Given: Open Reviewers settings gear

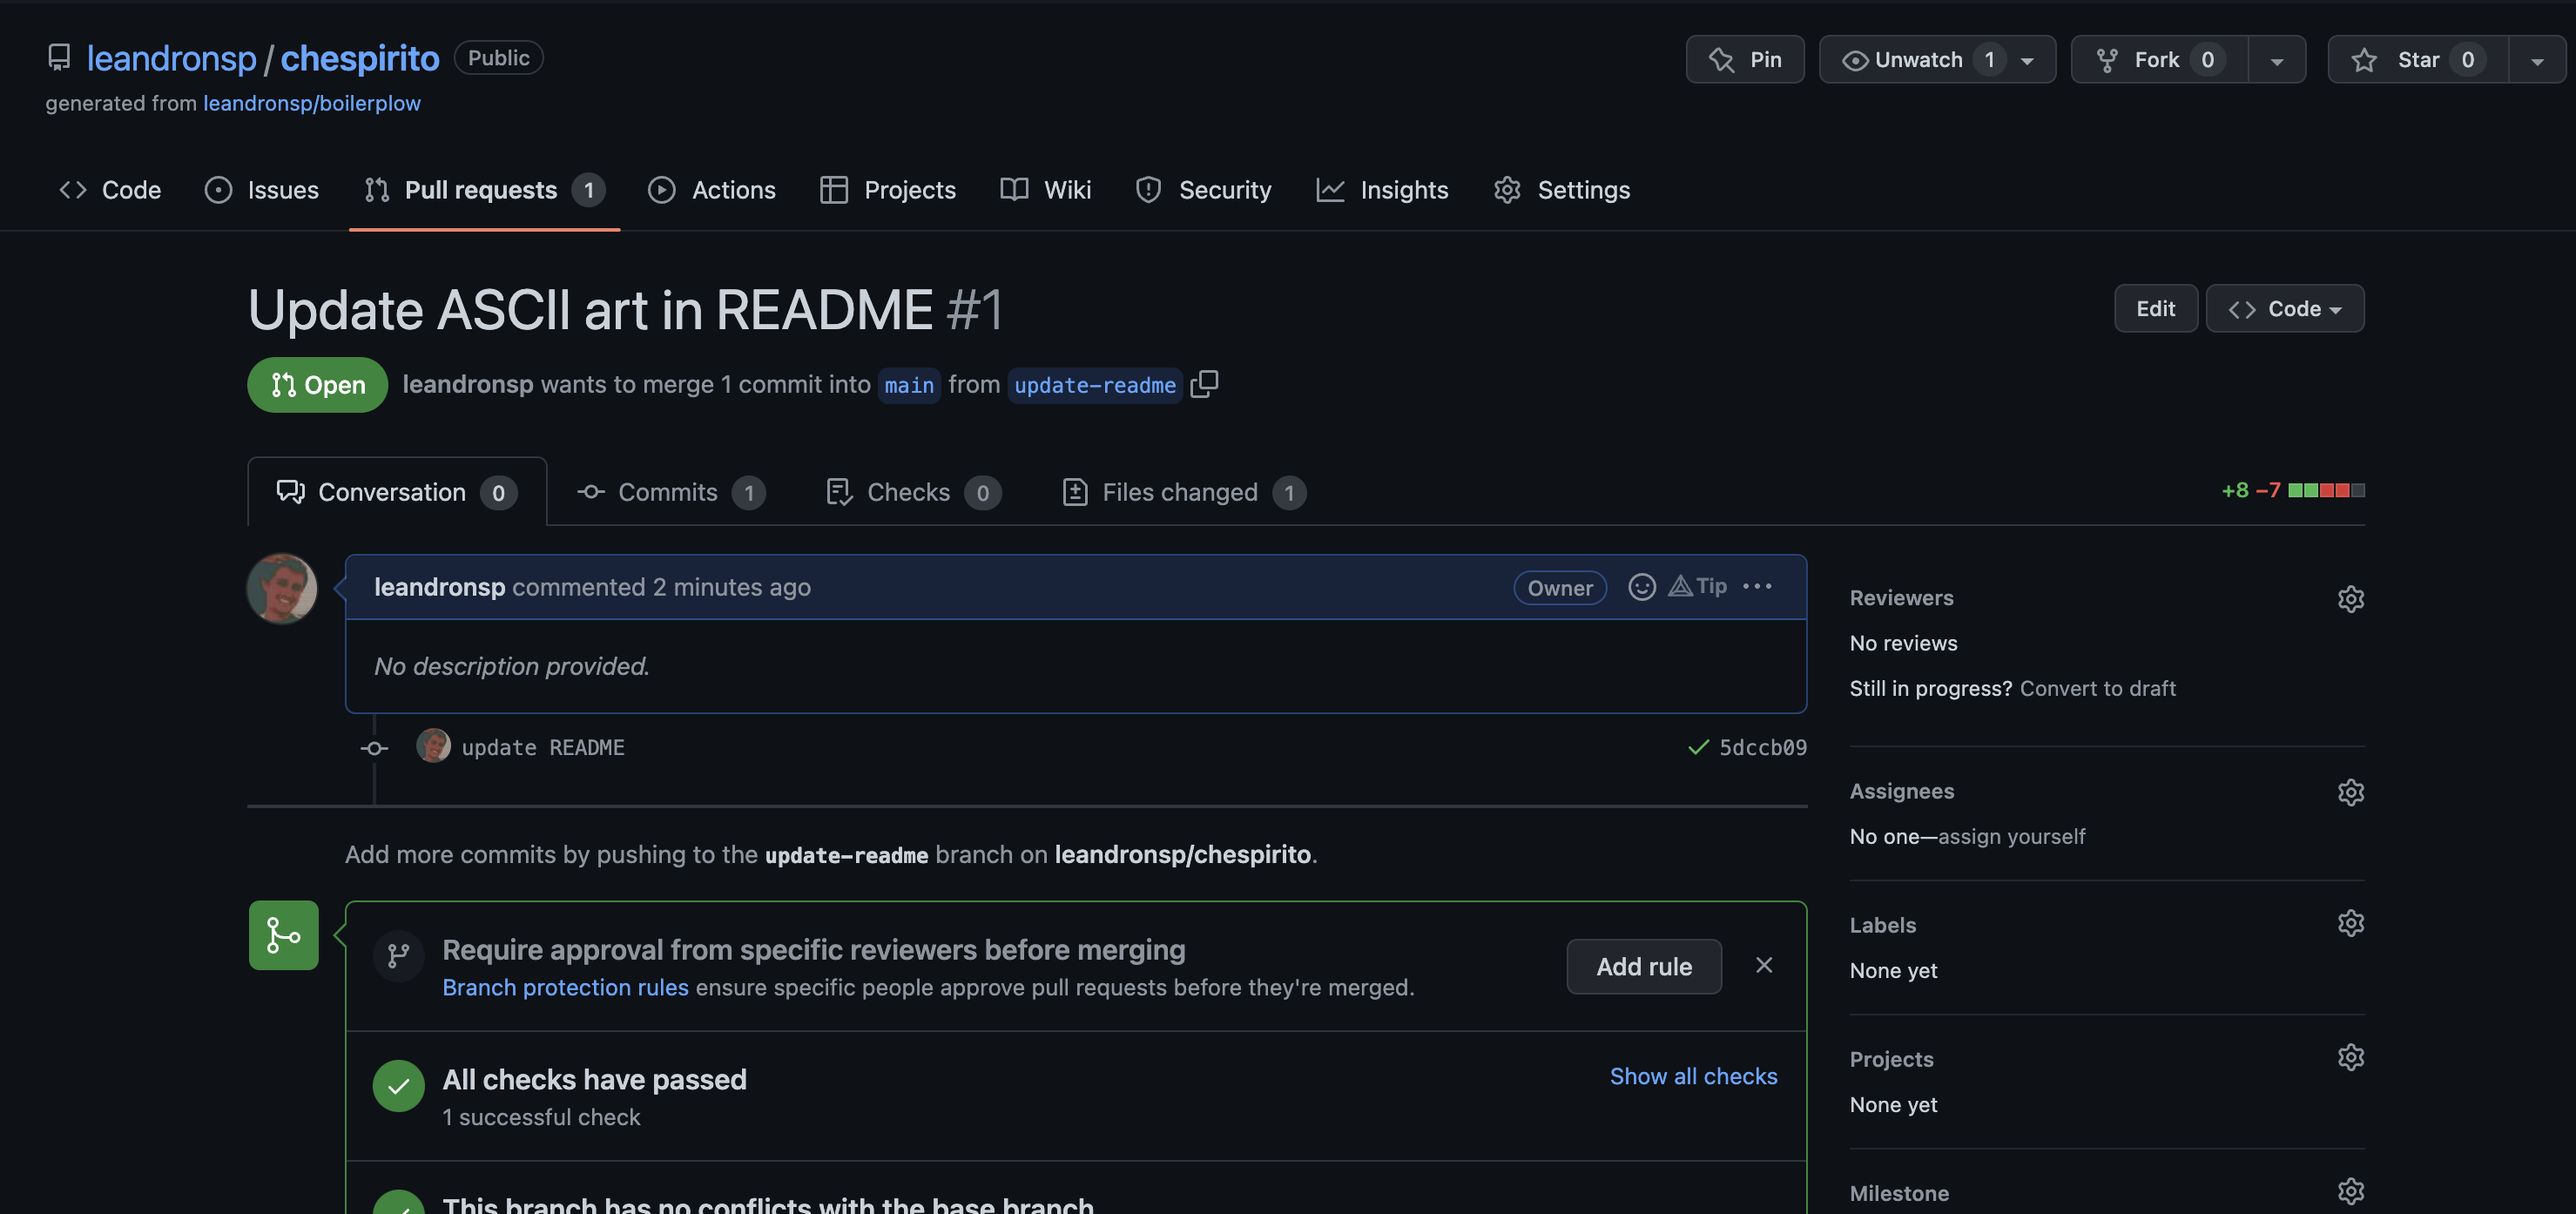Looking at the screenshot, I should click(2350, 598).
